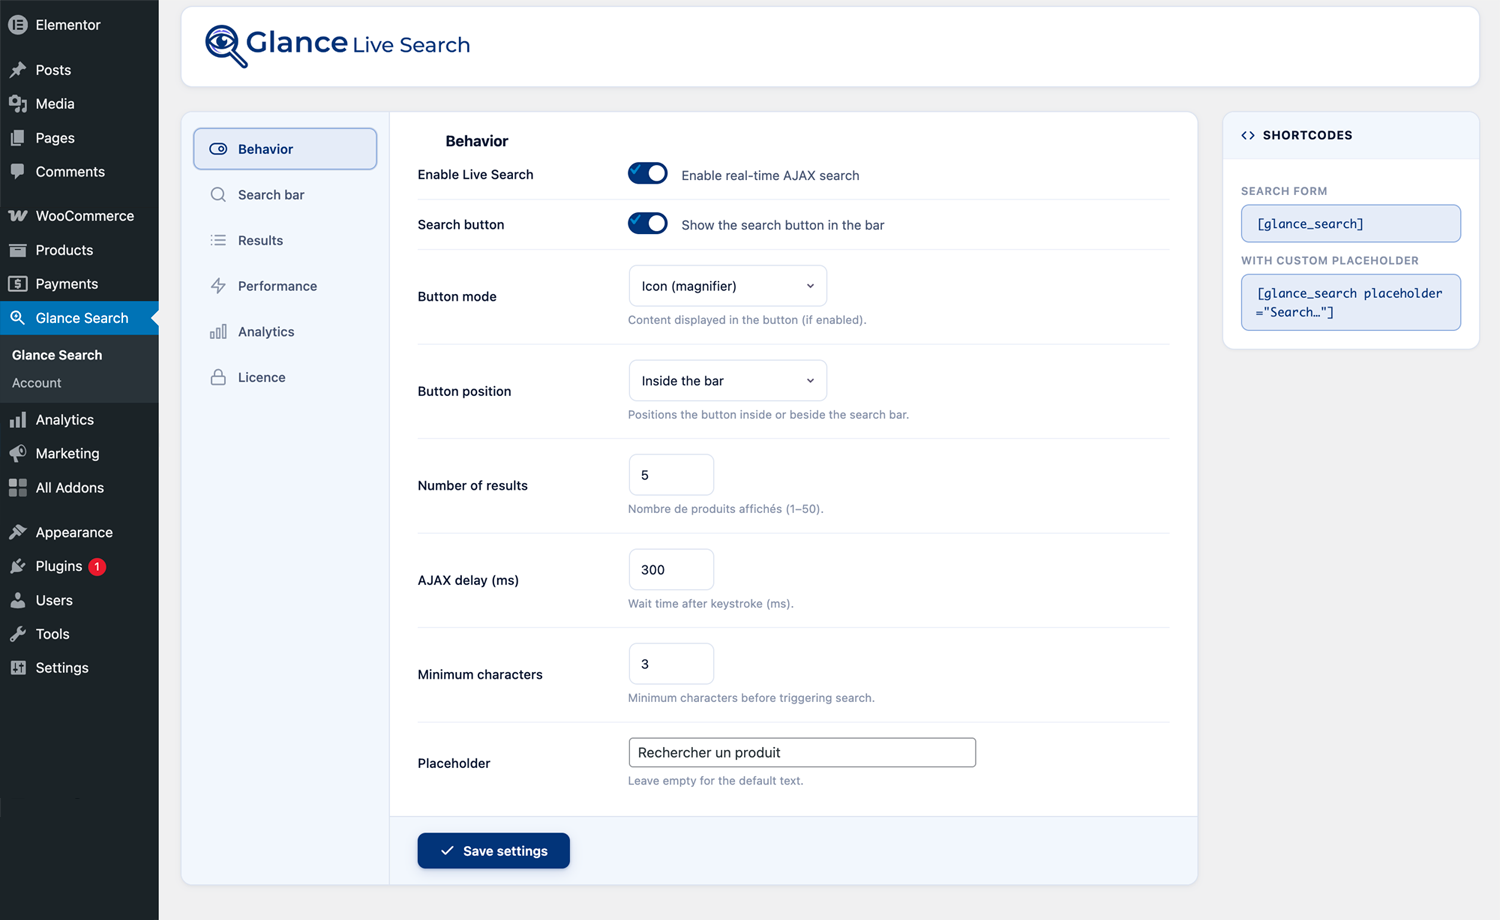Select the Analytics bar chart icon
The height and width of the screenshot is (920, 1500).
[x=218, y=331]
